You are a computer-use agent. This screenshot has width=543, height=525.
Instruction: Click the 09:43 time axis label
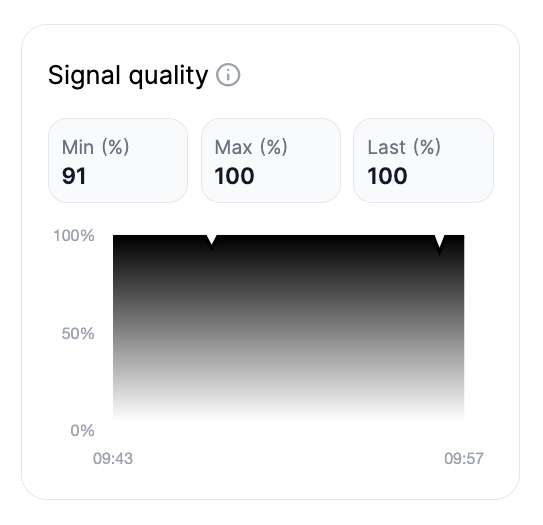click(x=113, y=459)
